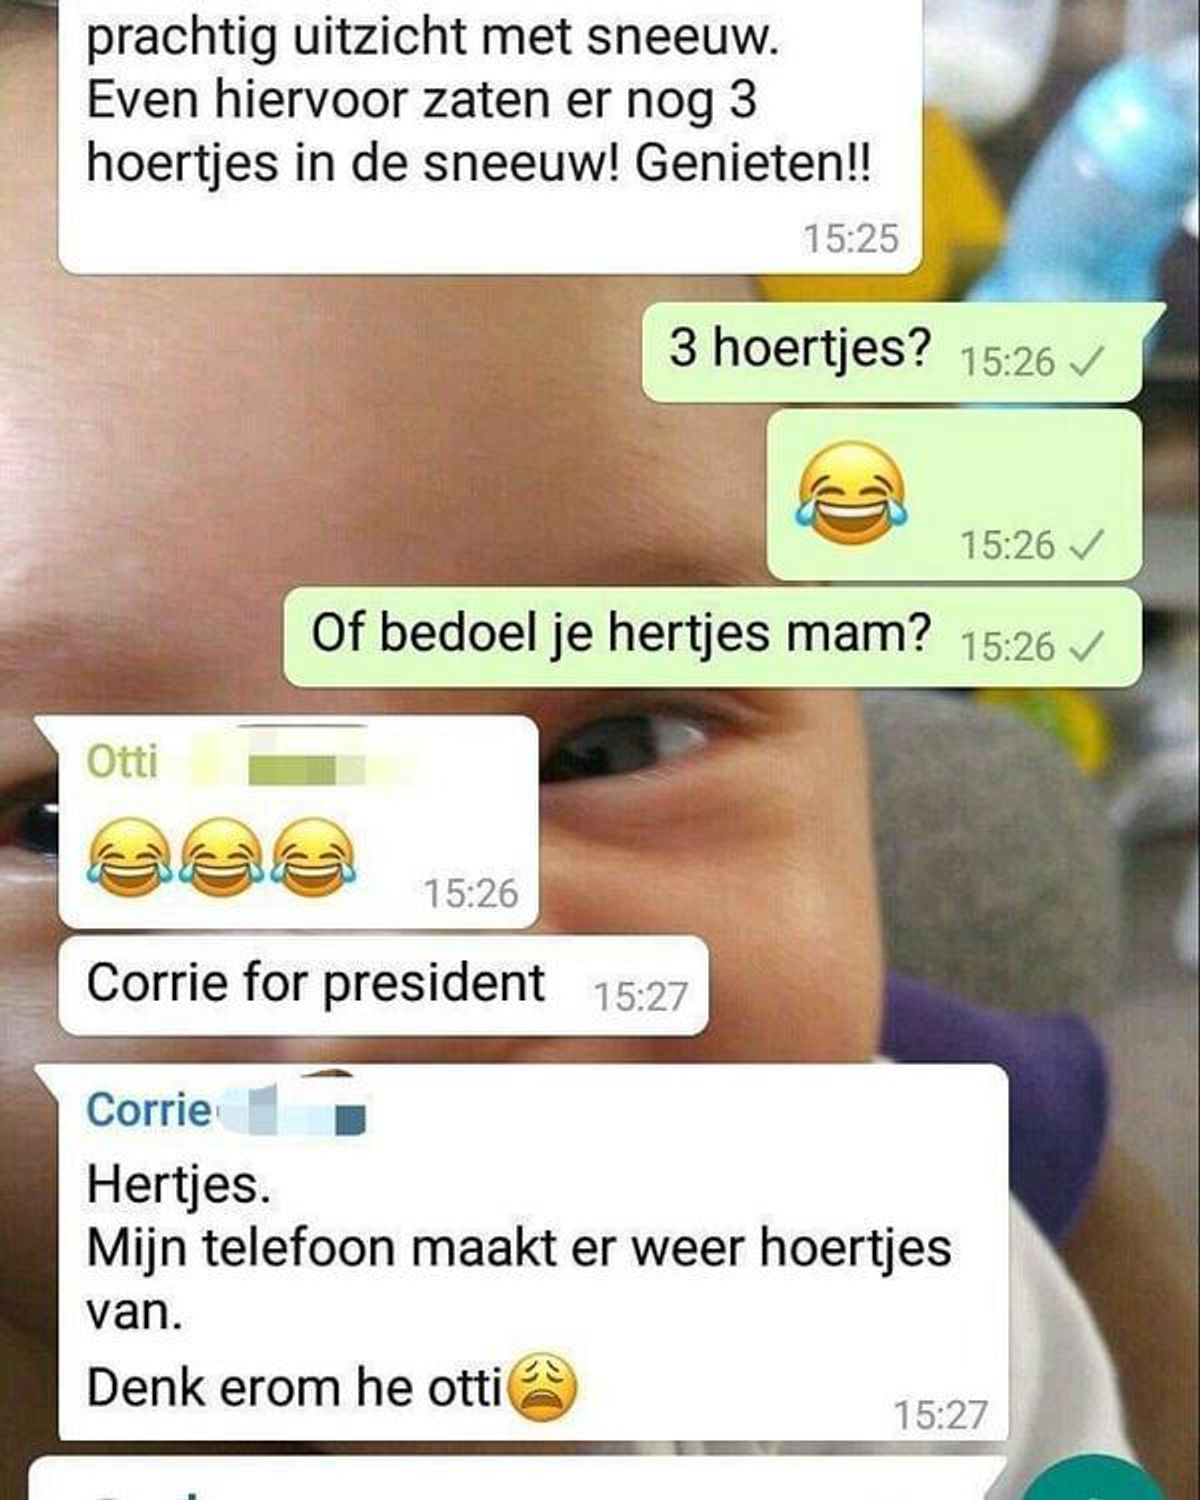Screen dimensions: 1200x1500
Task: Select the 'Of bedoel je hertjes mam?' message
Action: coord(712,637)
